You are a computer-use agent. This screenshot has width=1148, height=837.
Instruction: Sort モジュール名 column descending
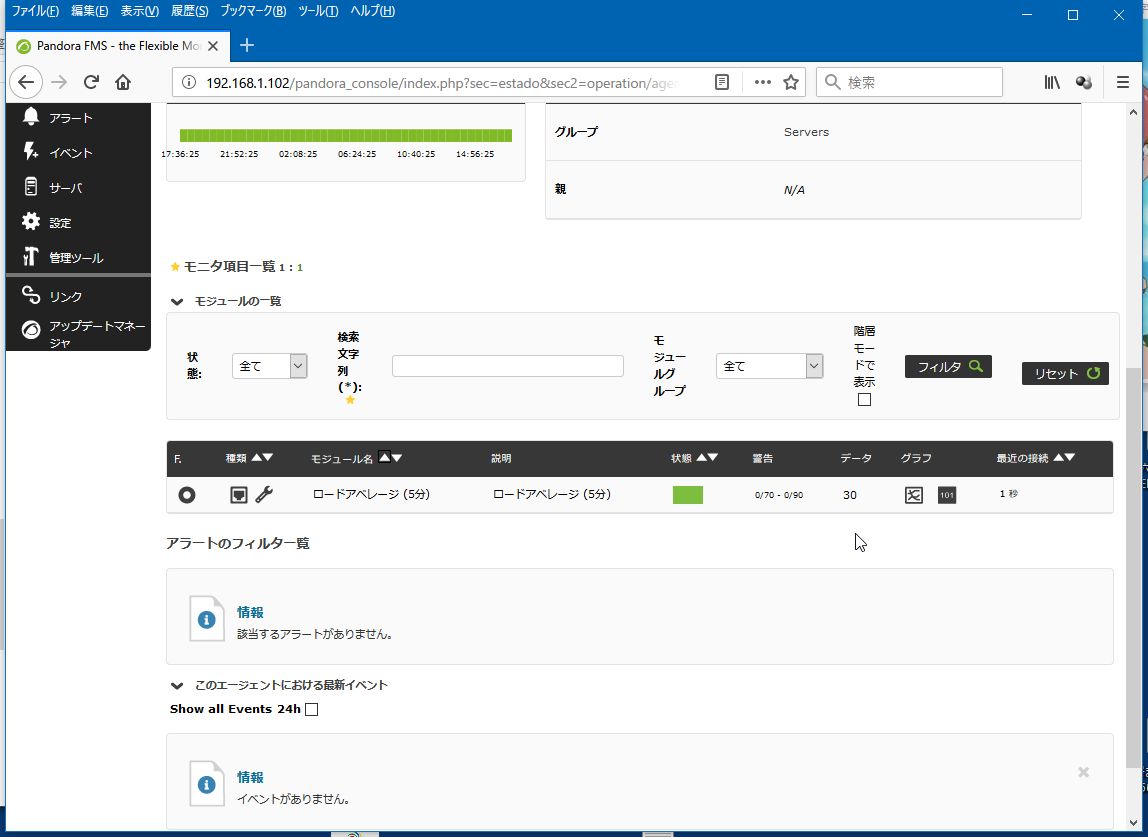pos(397,458)
